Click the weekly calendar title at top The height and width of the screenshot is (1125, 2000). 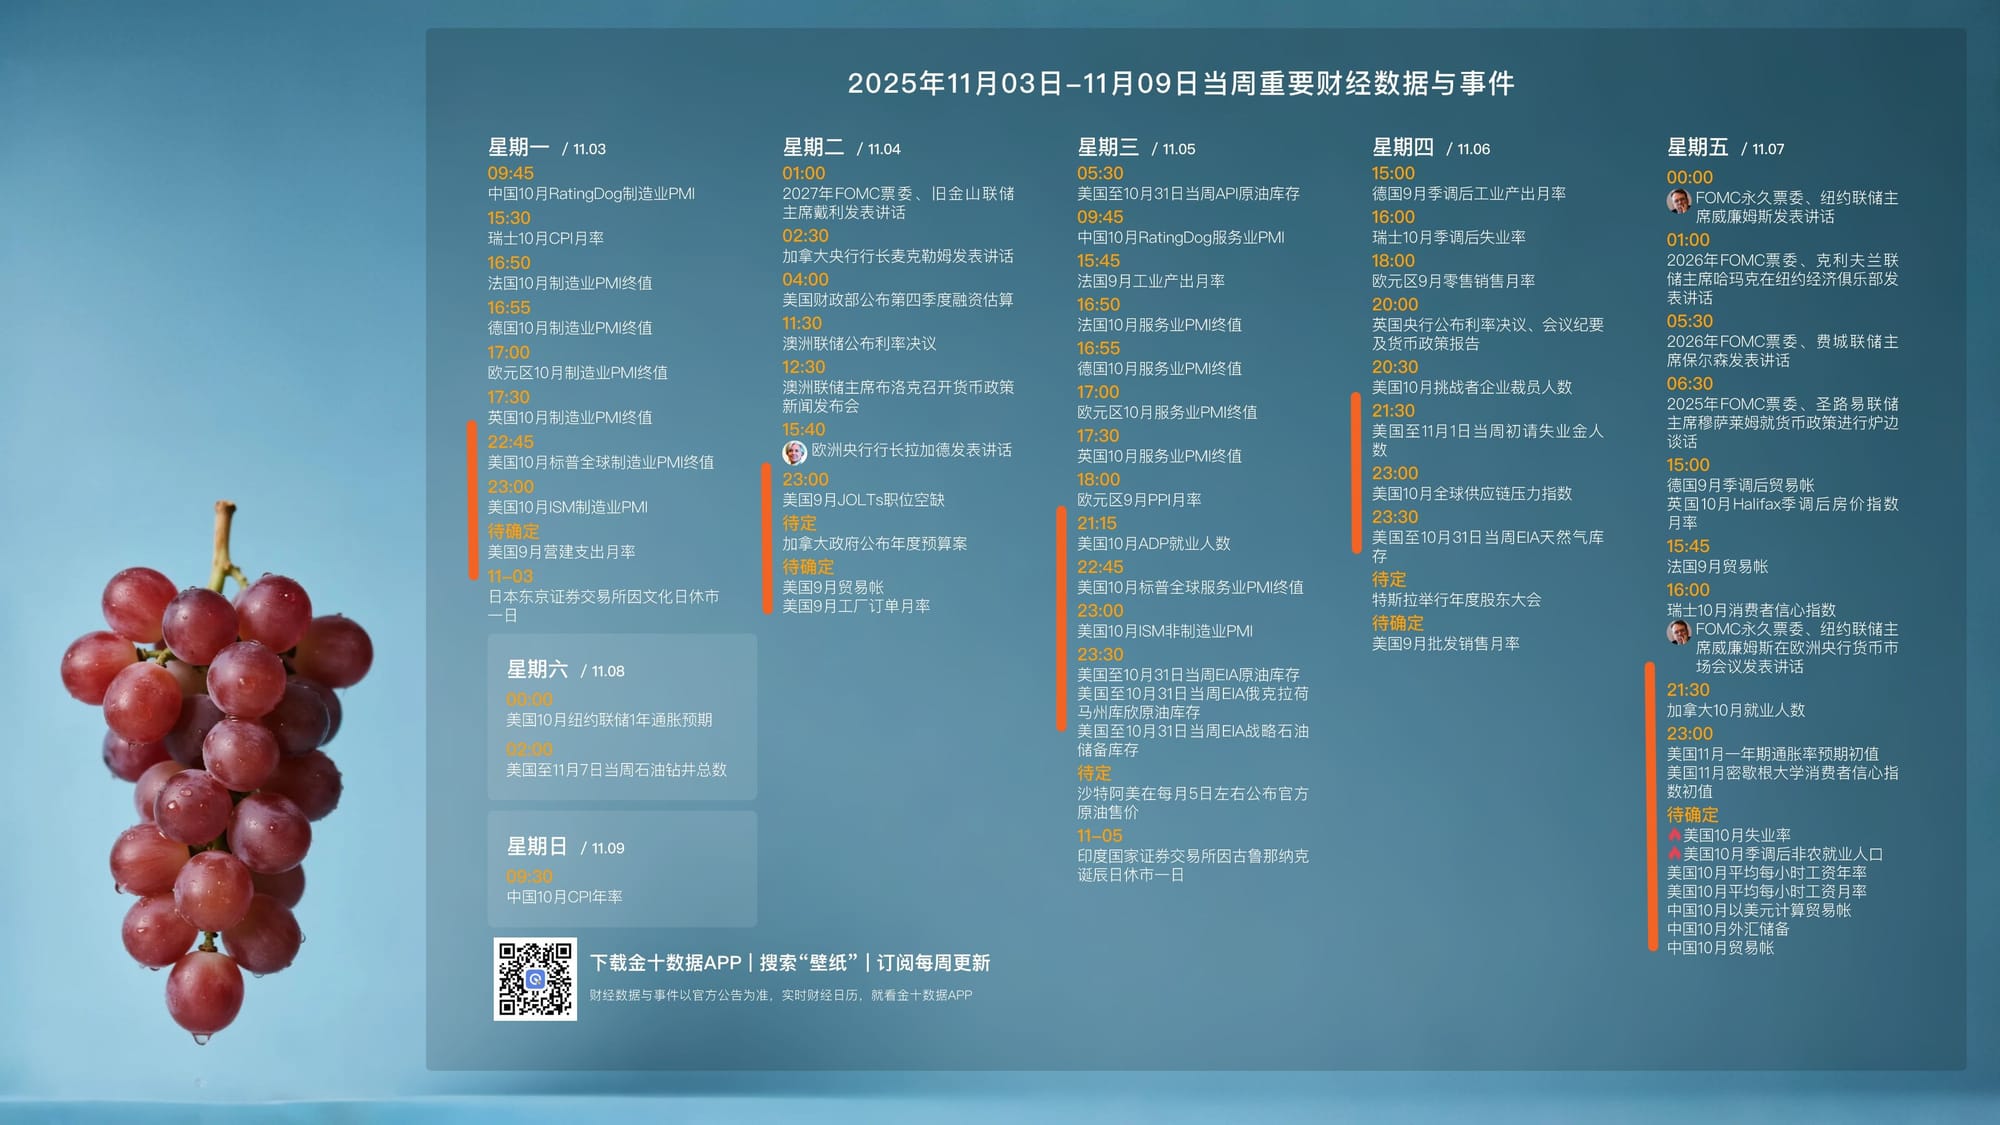(1180, 83)
